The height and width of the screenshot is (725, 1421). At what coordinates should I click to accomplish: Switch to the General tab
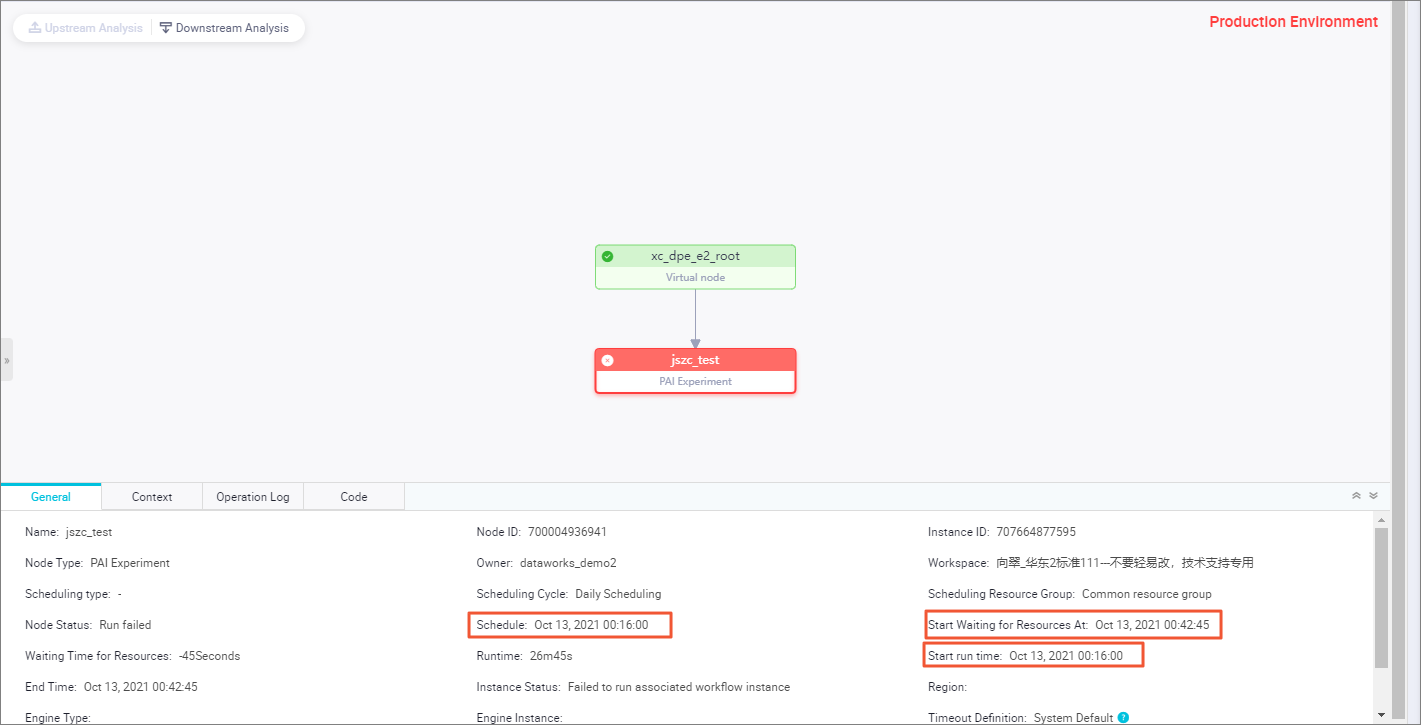tap(51, 497)
